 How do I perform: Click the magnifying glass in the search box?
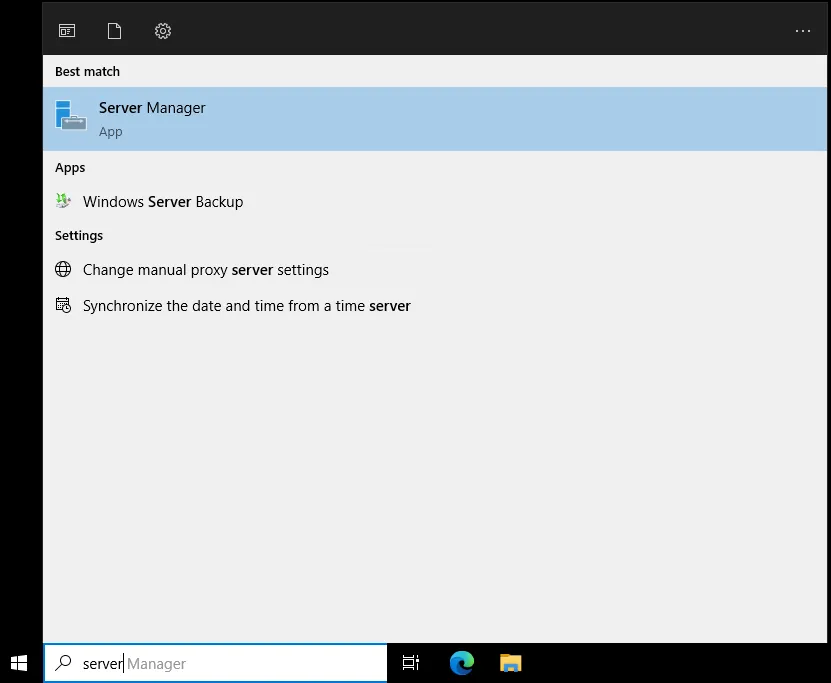62,663
